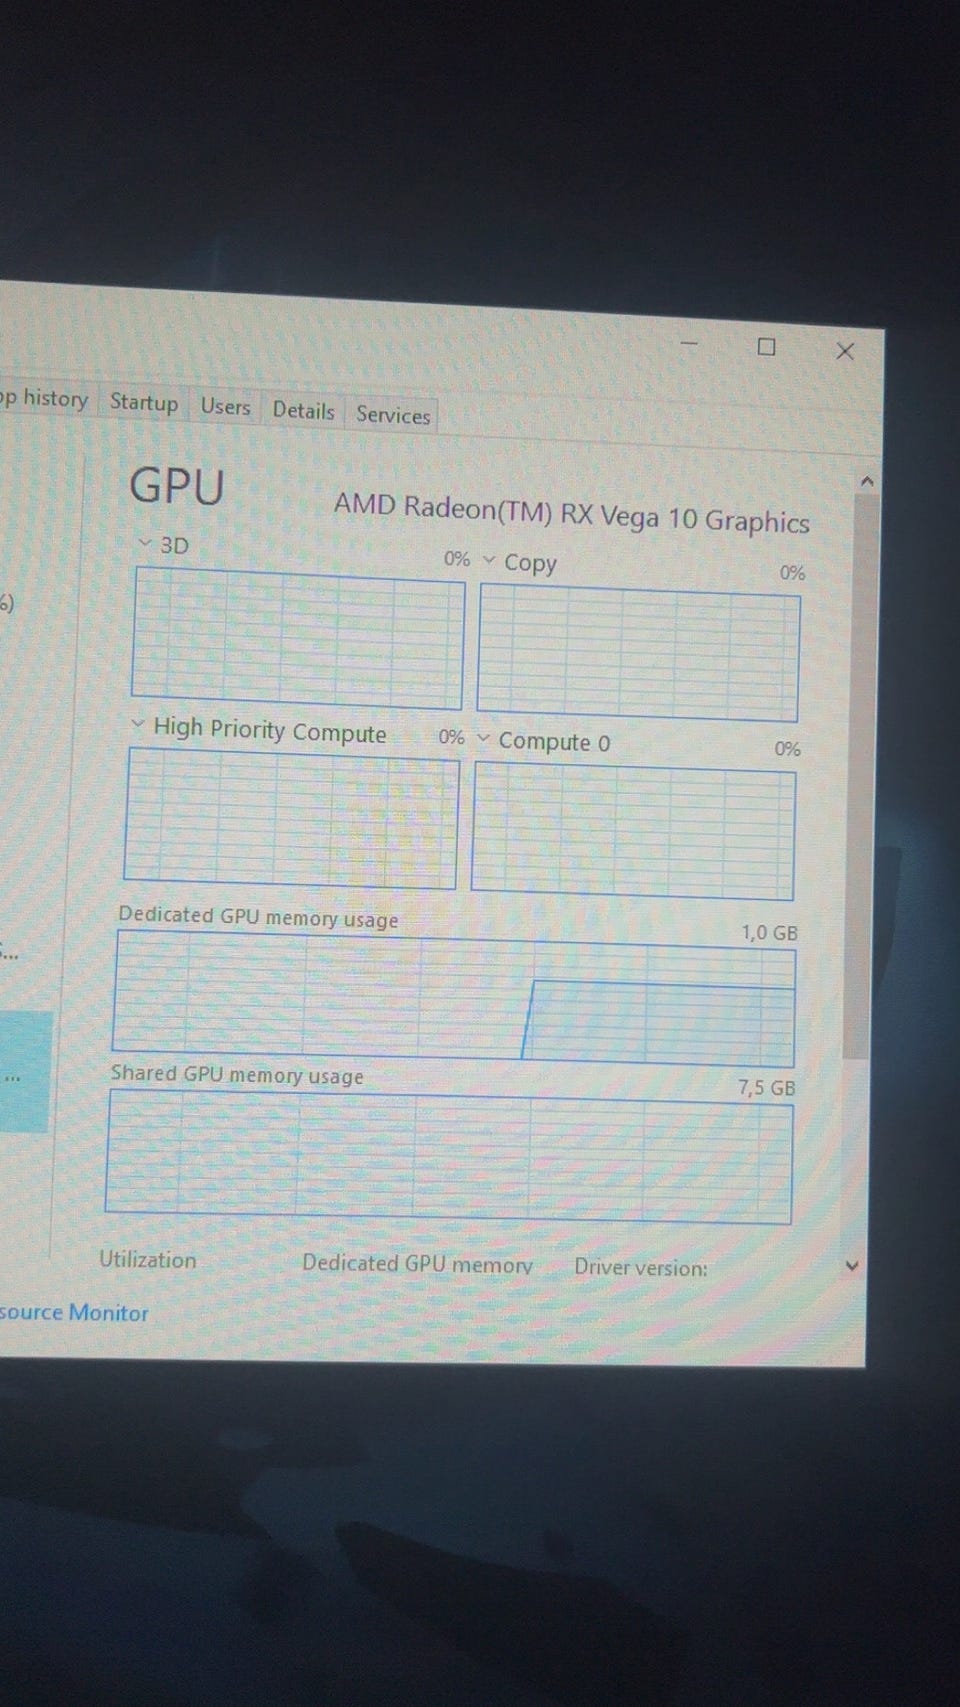The image size is (960, 1707).
Task: Switch to the Details tab
Action: (x=303, y=410)
